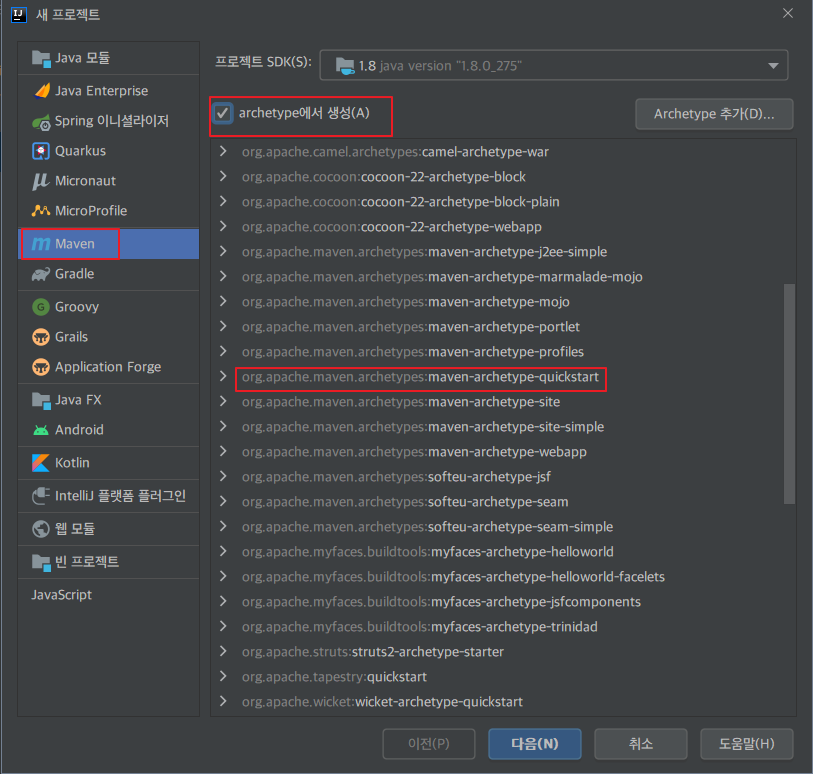Click the IntelliJ IDEA logo in title bar
The height and width of the screenshot is (774, 813).
[19, 15]
